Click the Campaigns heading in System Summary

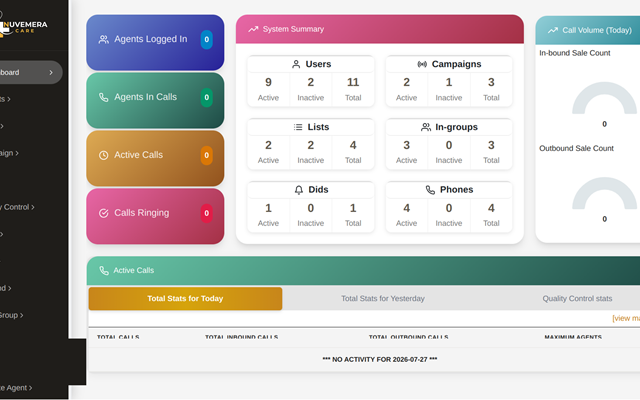tap(456, 64)
